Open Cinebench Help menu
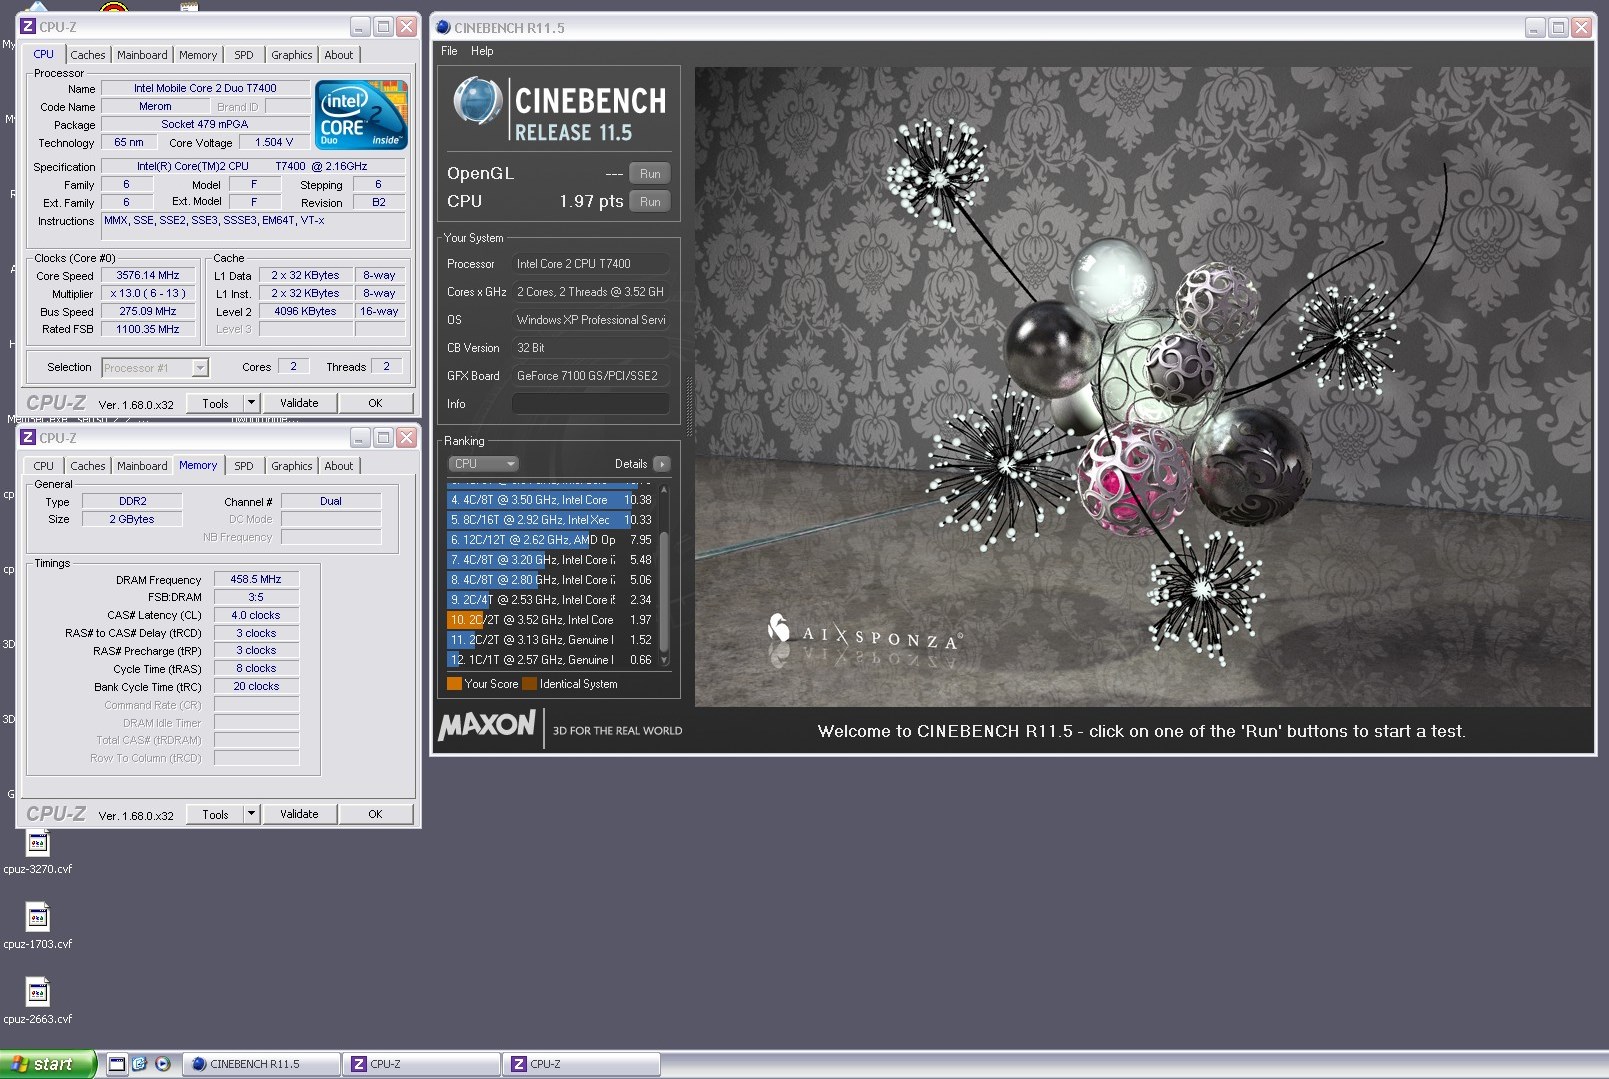Screen dimensions: 1609x1079 (x=482, y=51)
